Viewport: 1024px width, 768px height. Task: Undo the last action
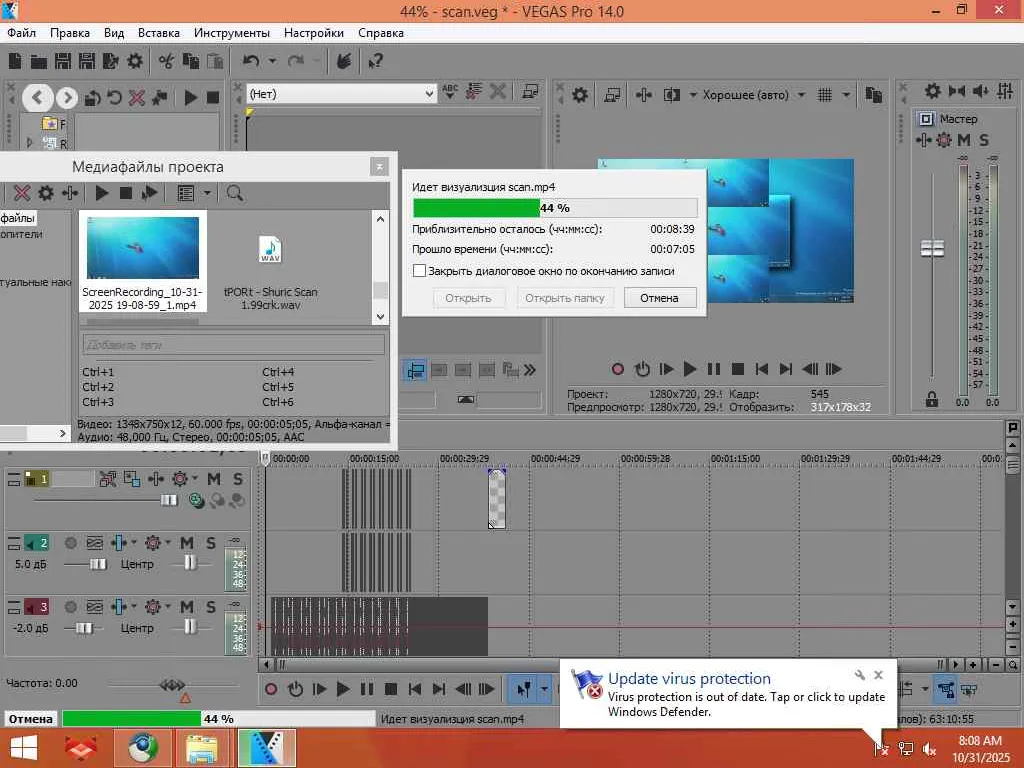click(251, 61)
